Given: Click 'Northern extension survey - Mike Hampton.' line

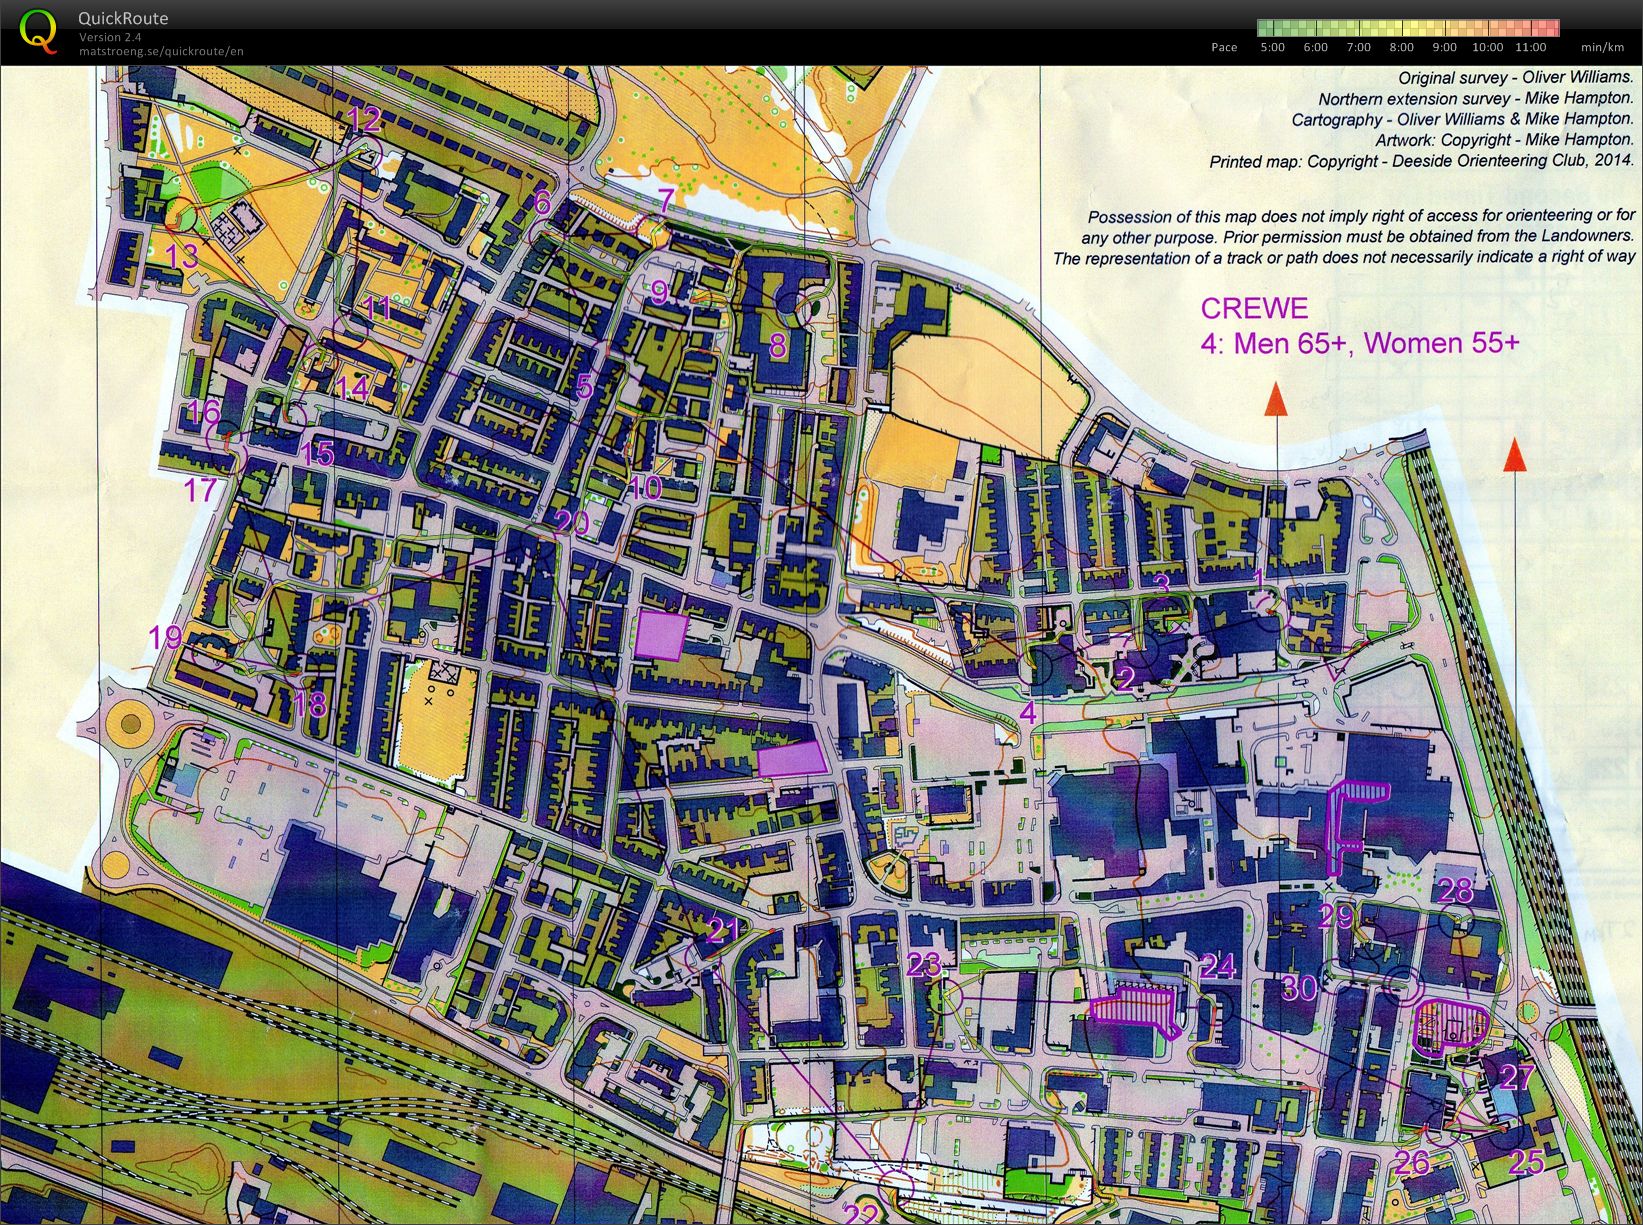Looking at the screenshot, I should point(1475,98).
